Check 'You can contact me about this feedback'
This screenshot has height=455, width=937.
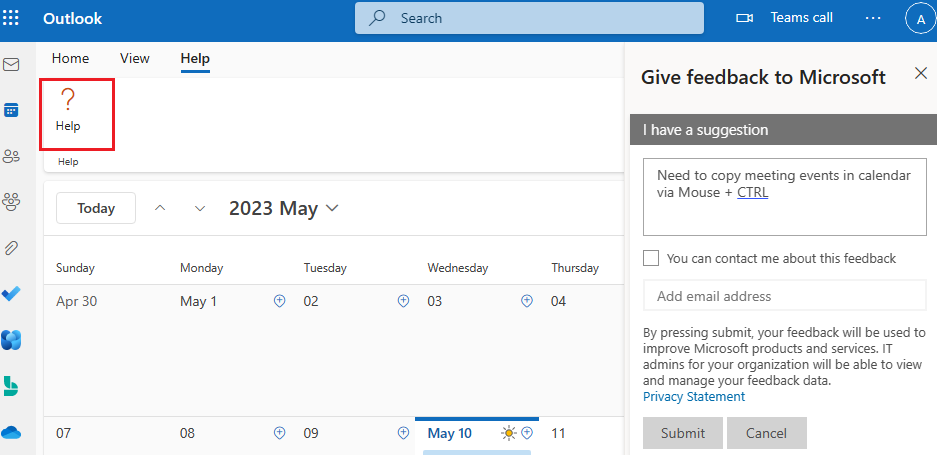pyautogui.click(x=651, y=258)
